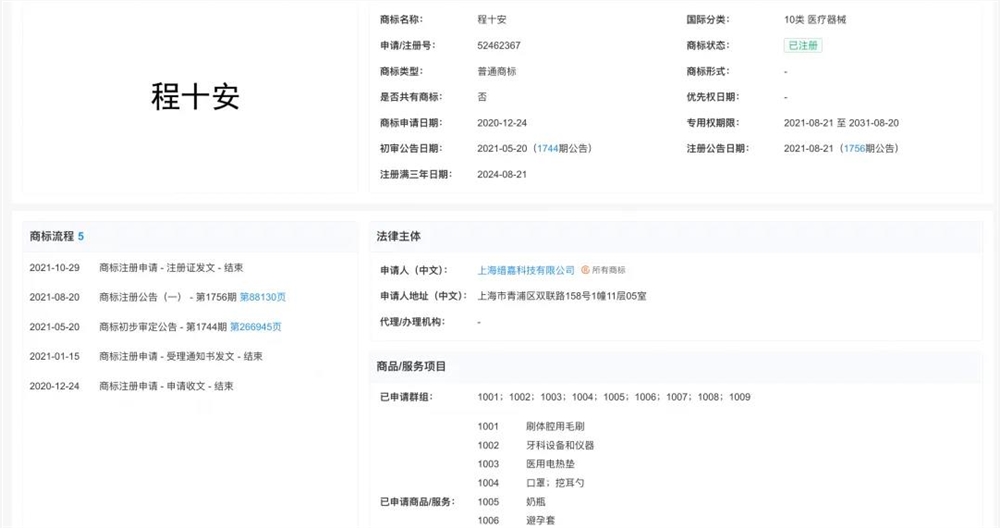
Task: Open applicant link 上海缙嘉科技有限公司
Action: (x=526, y=270)
